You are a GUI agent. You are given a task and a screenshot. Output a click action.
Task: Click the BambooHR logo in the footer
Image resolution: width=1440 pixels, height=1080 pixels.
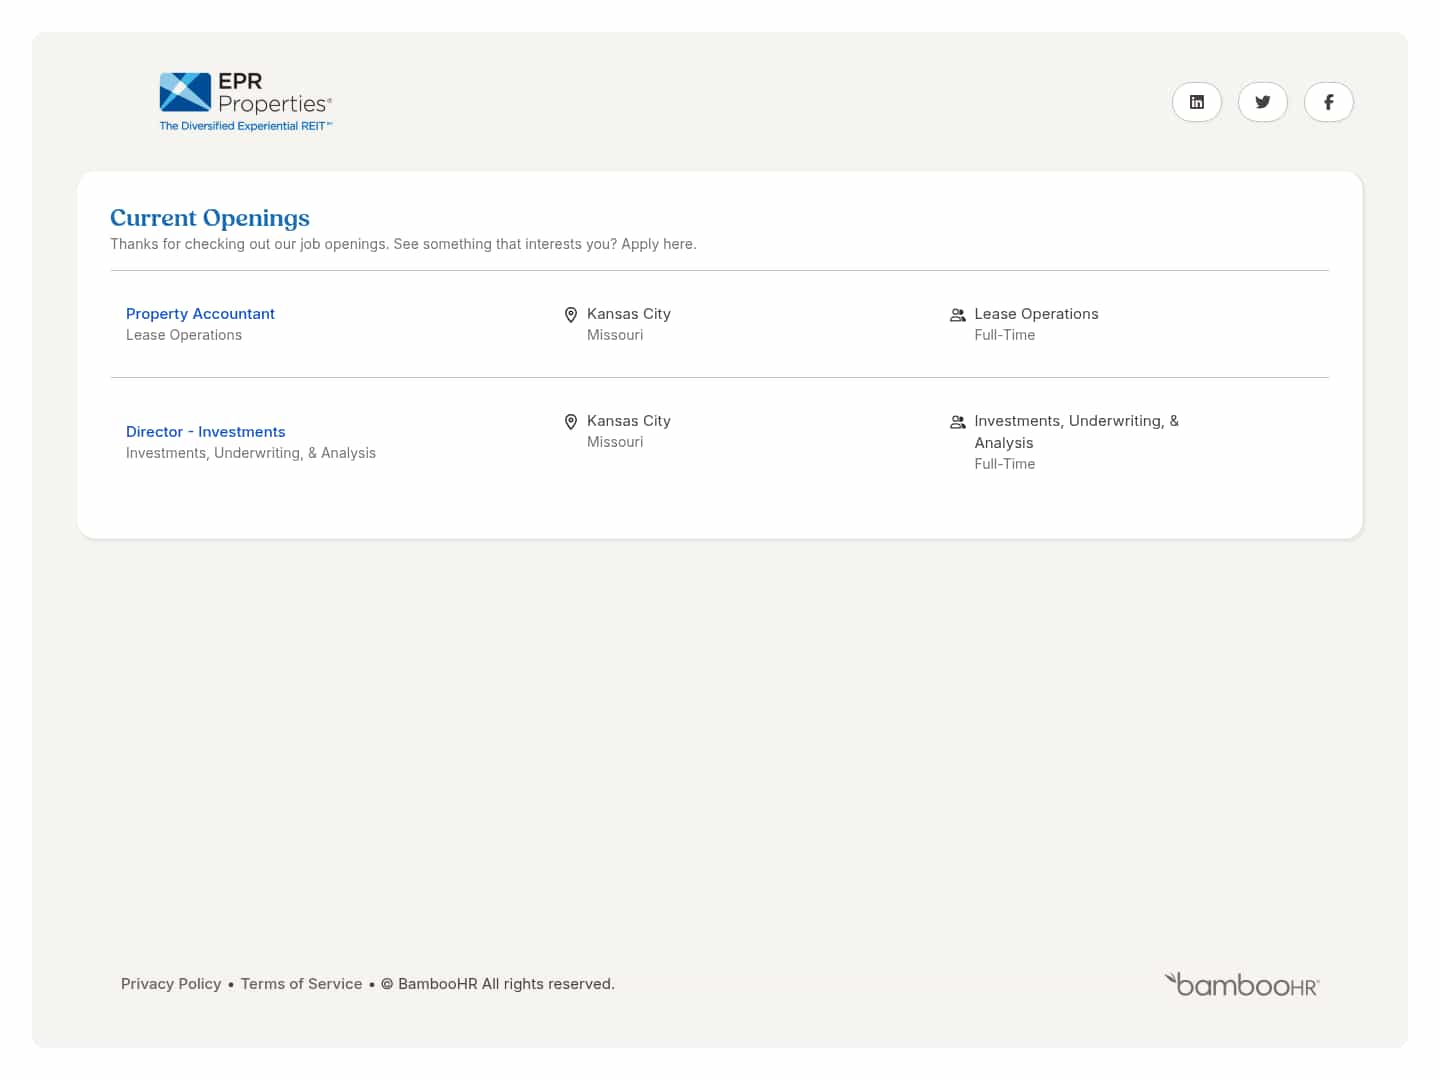point(1242,985)
